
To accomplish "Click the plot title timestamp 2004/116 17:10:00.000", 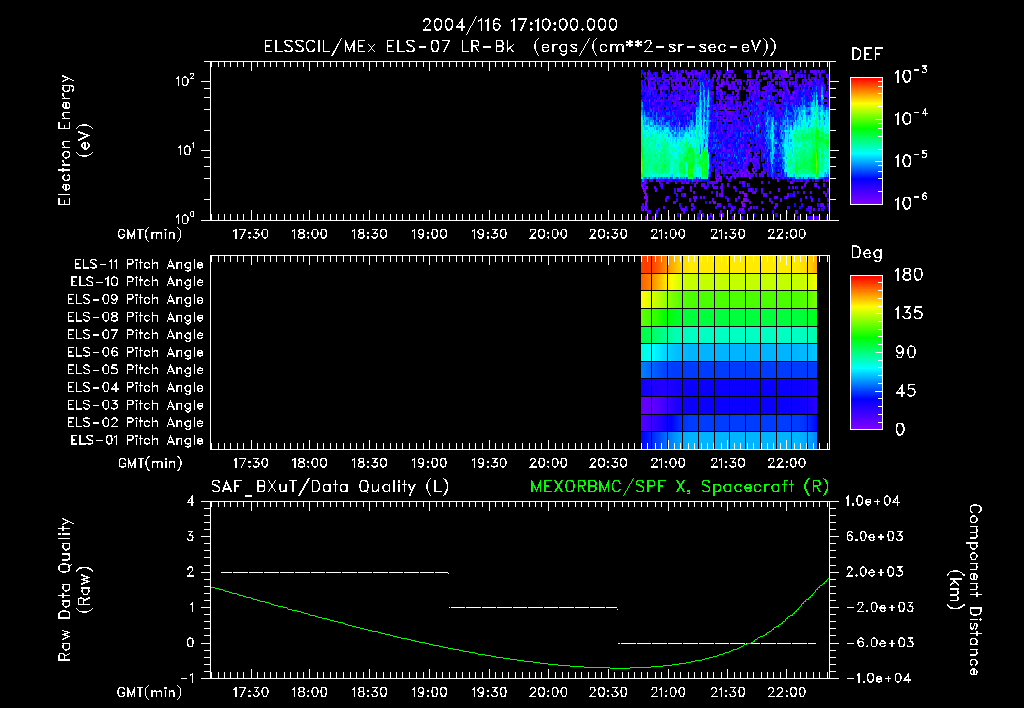I will point(519,25).
